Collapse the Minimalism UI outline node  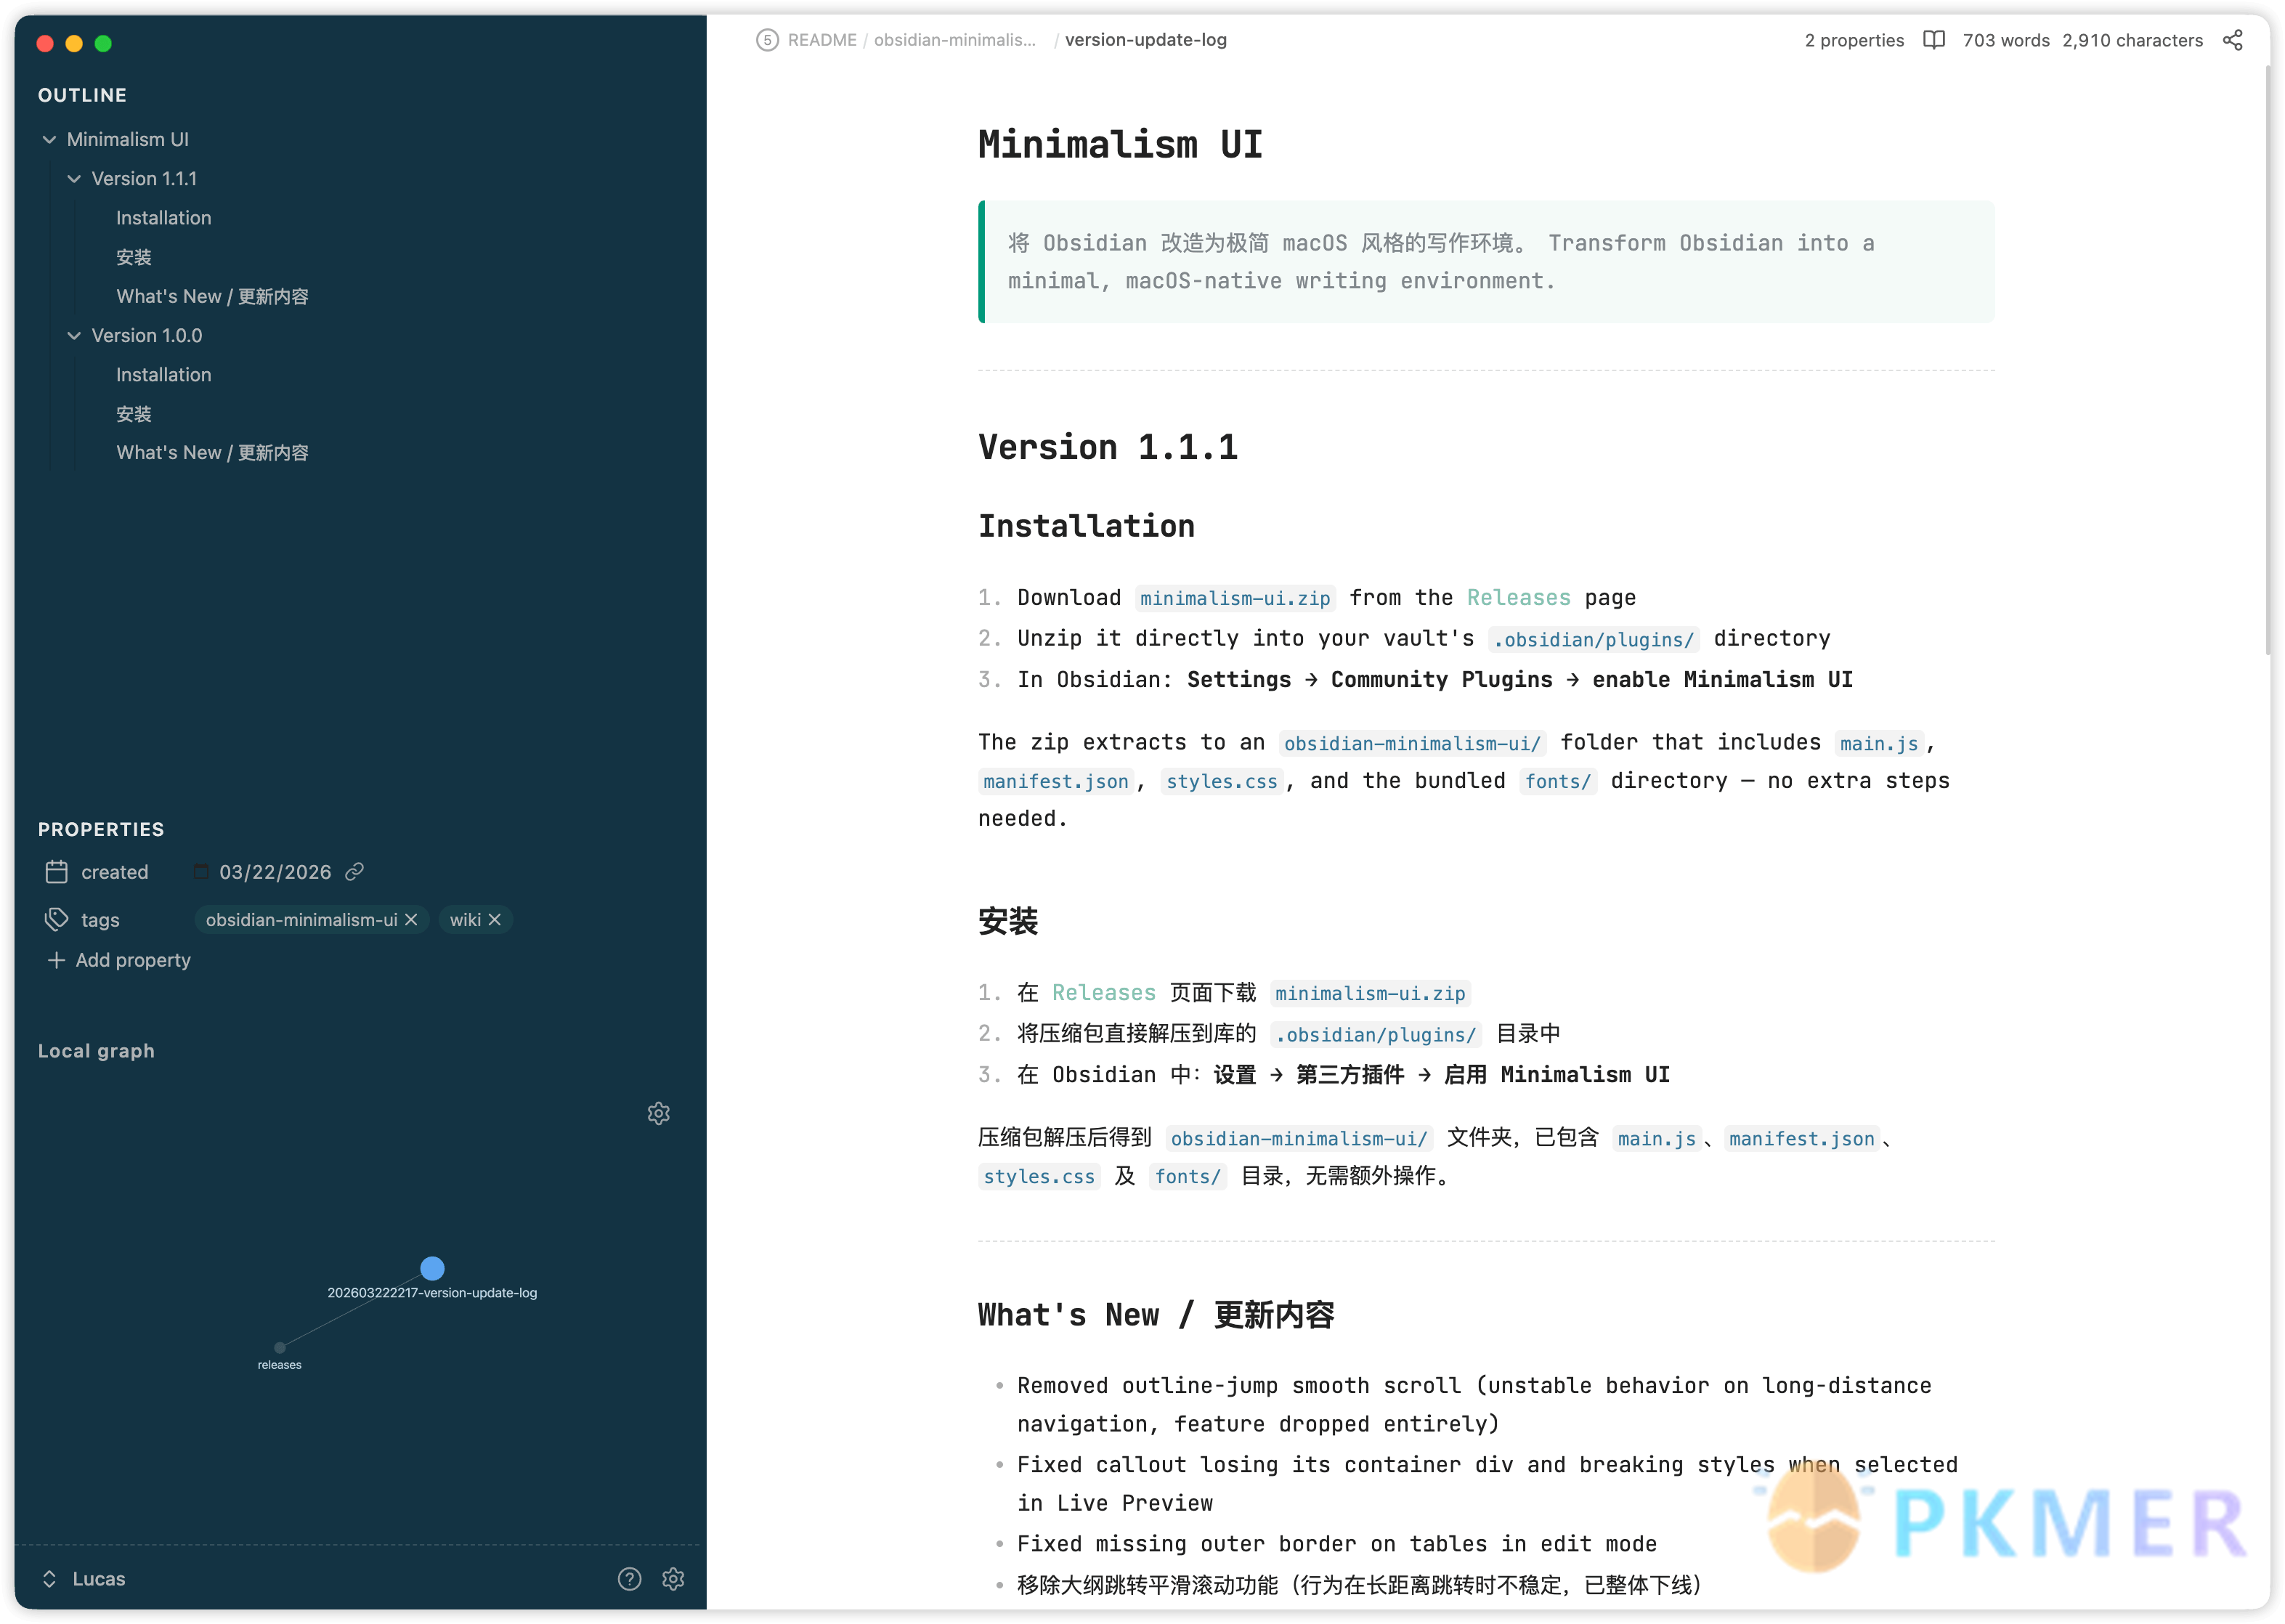coord(49,140)
